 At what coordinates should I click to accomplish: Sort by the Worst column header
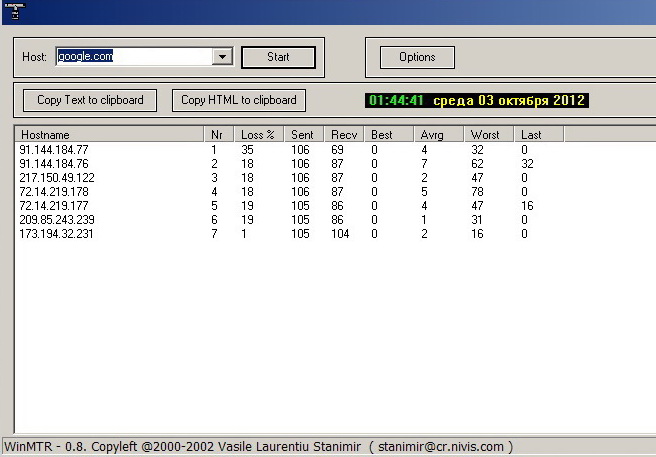point(488,134)
